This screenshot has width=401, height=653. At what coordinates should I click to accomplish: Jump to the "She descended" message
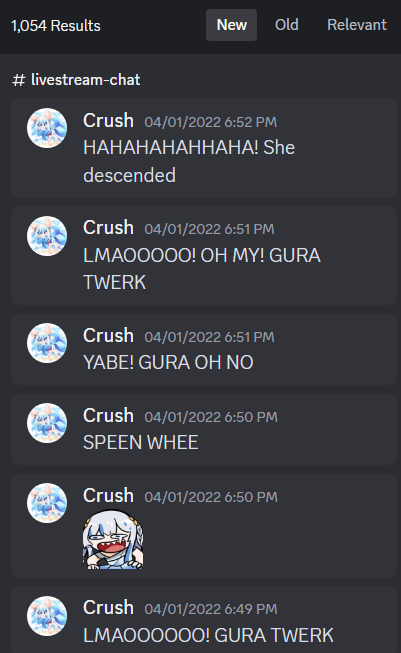tap(204, 148)
